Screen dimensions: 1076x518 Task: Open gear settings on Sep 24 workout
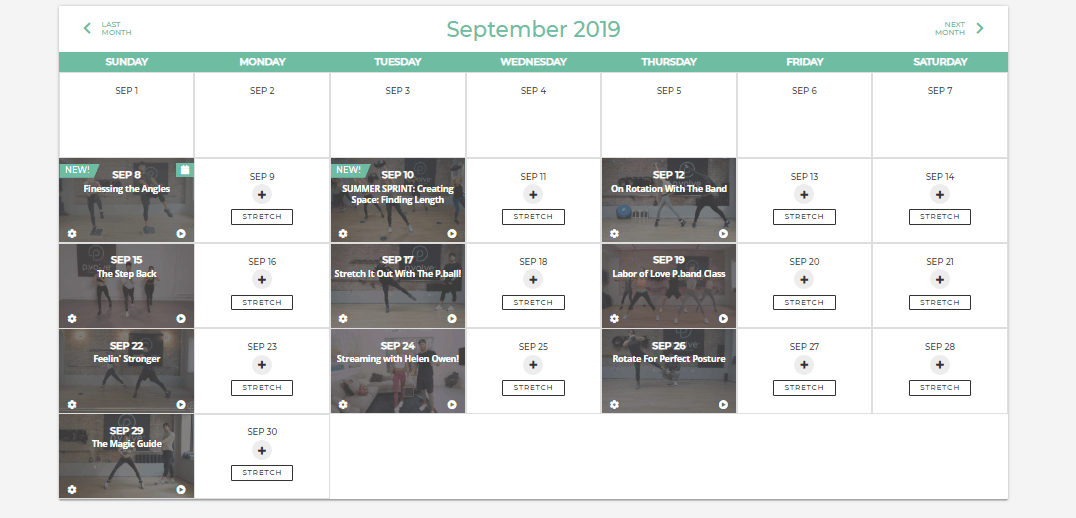point(343,405)
